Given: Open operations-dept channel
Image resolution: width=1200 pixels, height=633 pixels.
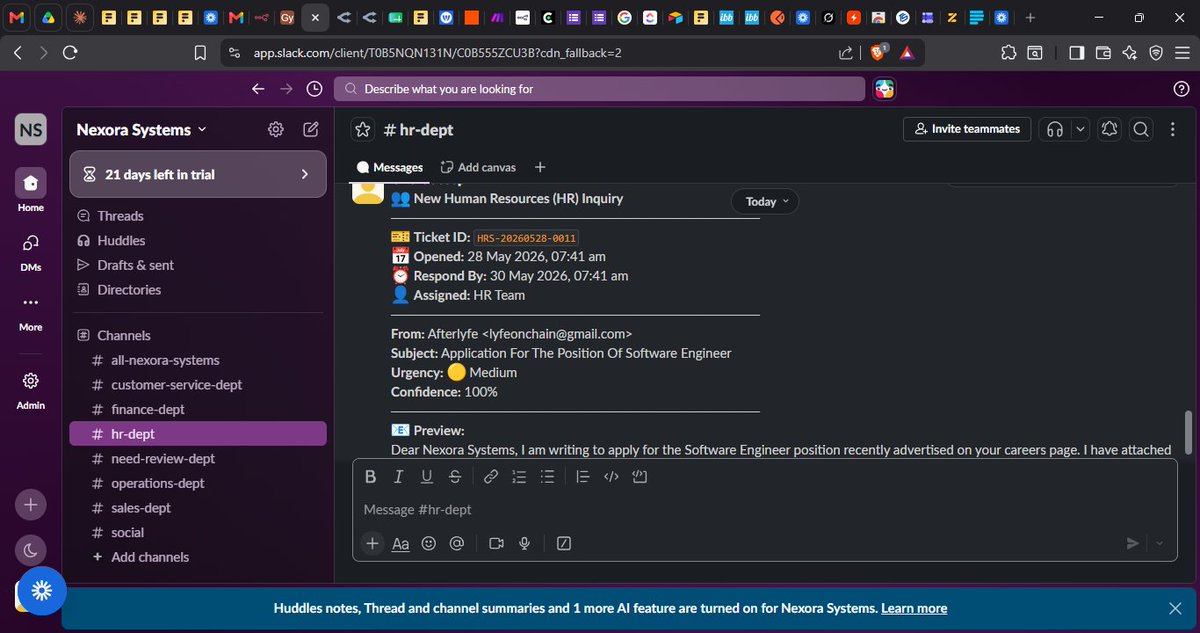Looking at the screenshot, I should (198, 483).
